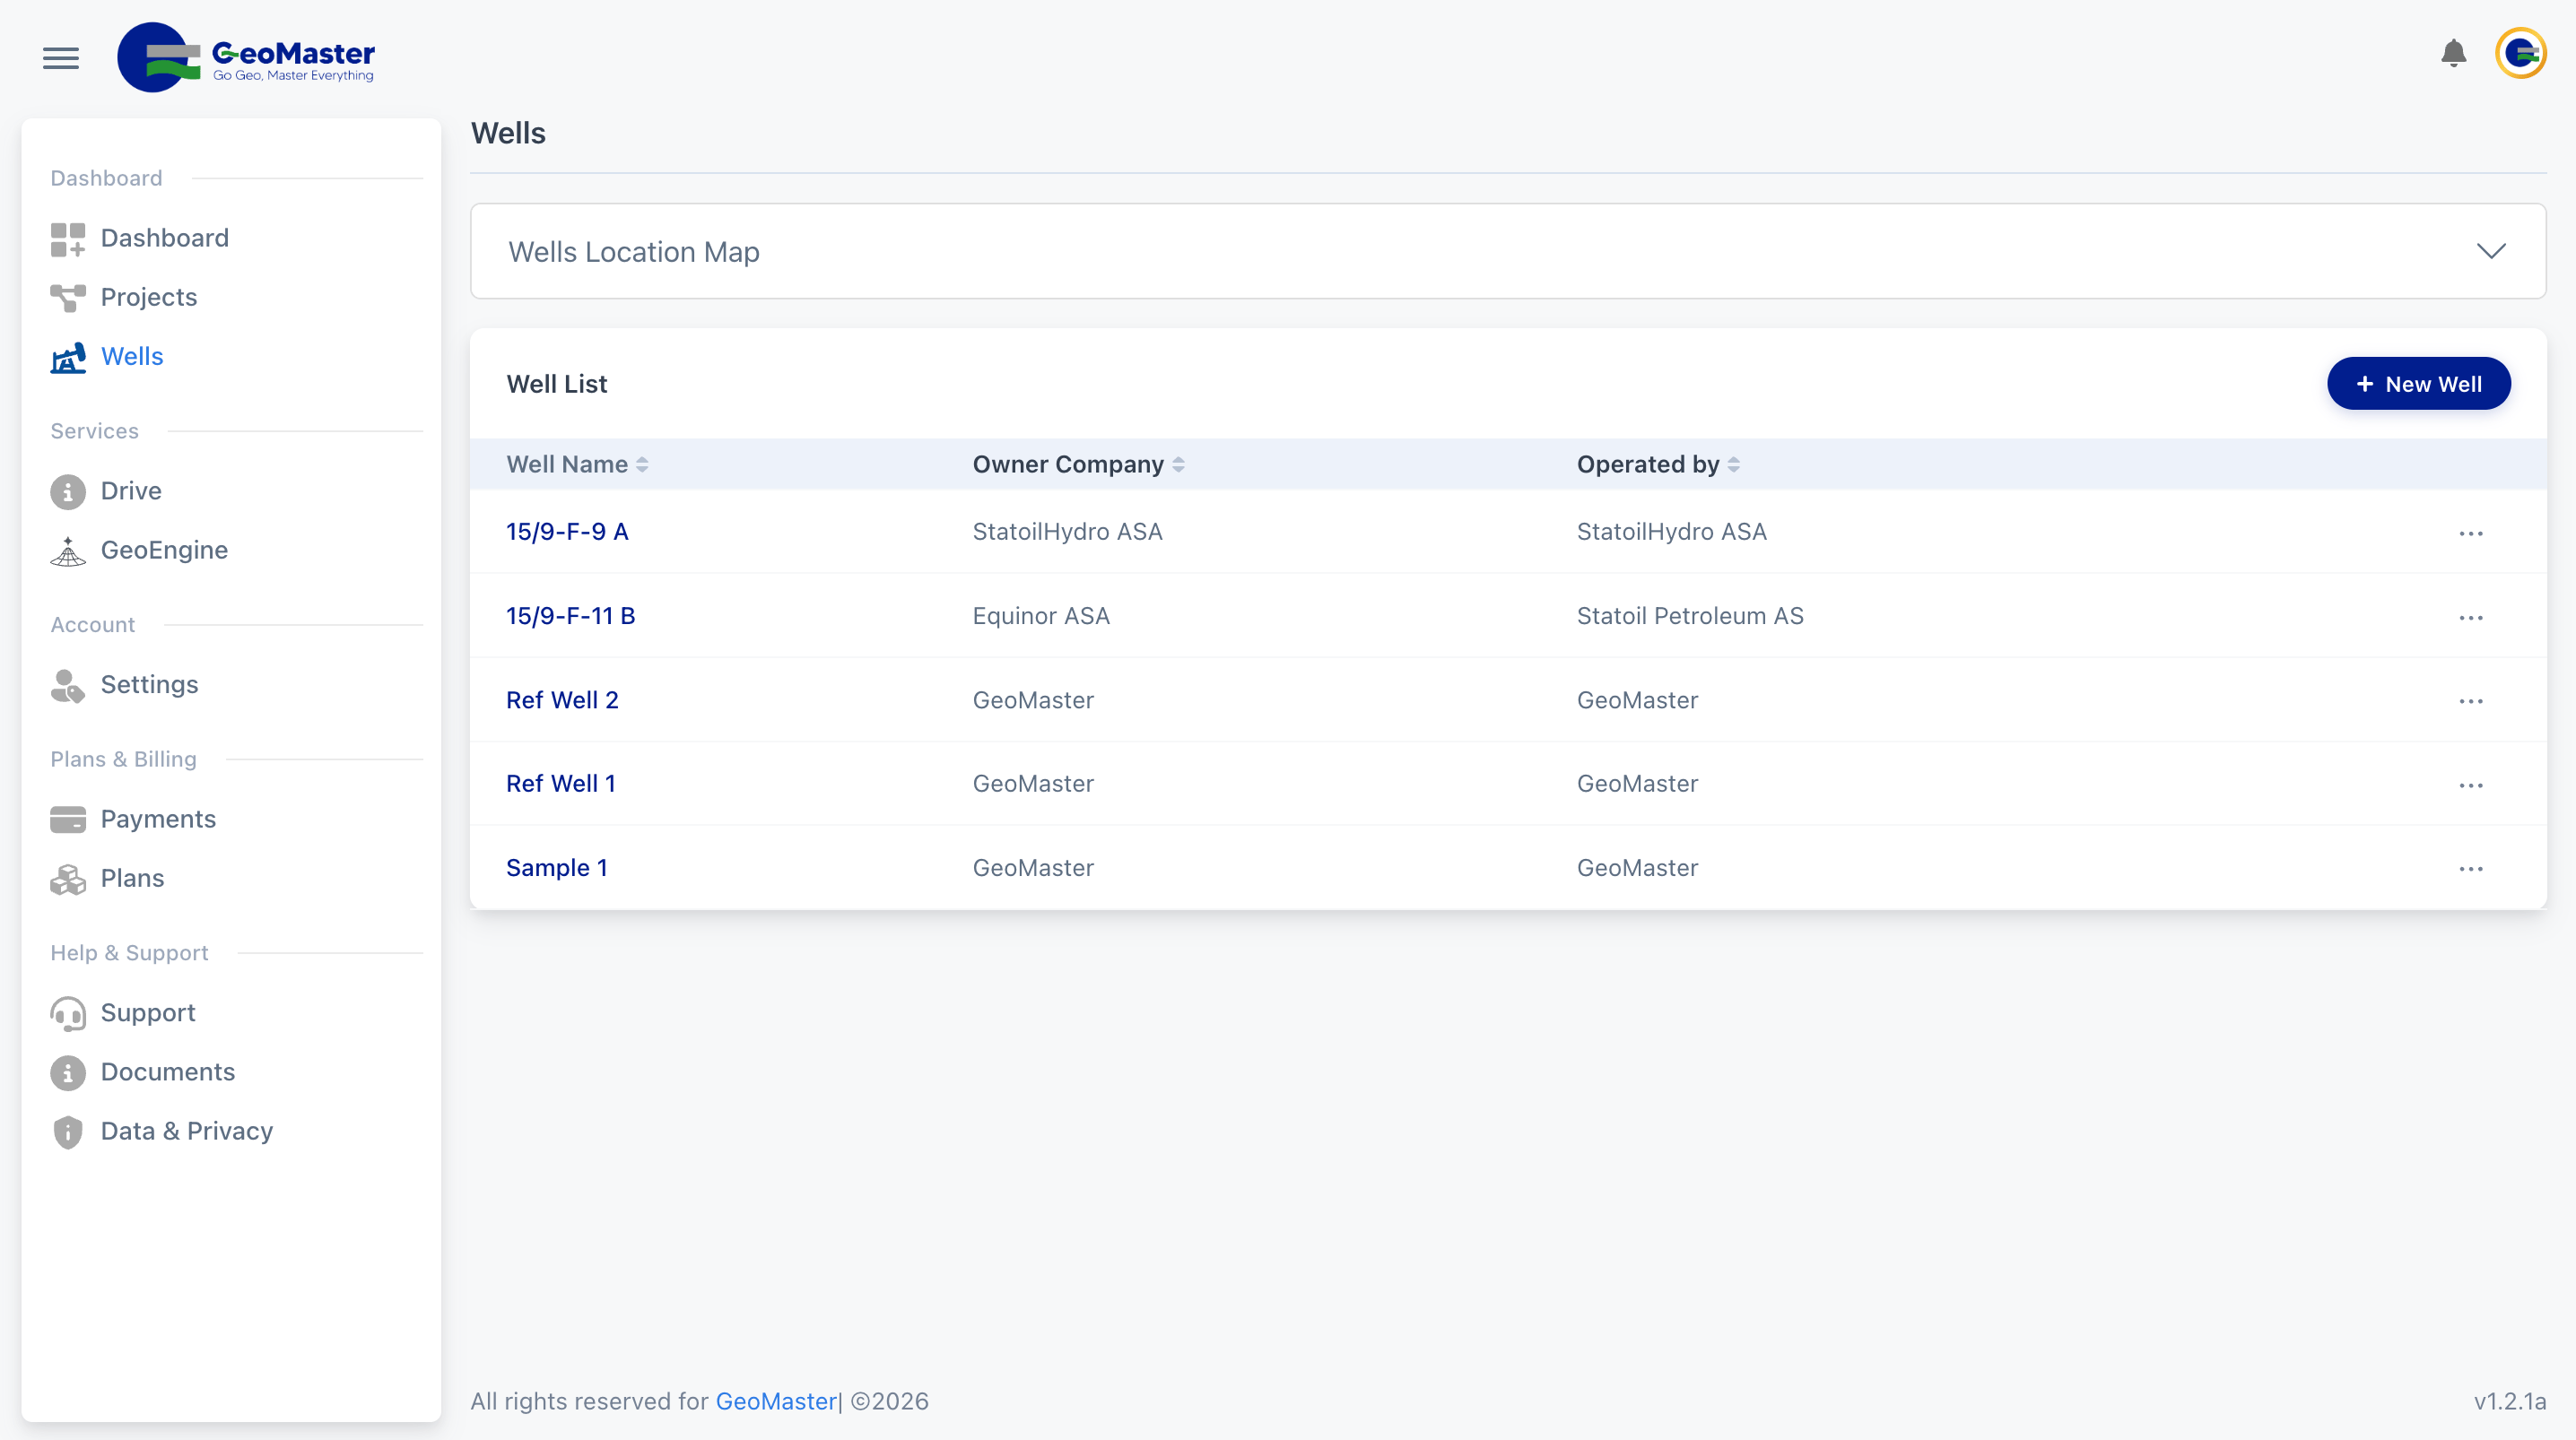The width and height of the screenshot is (2576, 1440).
Task: Click version label v1.2.1a
Action: coord(2509,1402)
